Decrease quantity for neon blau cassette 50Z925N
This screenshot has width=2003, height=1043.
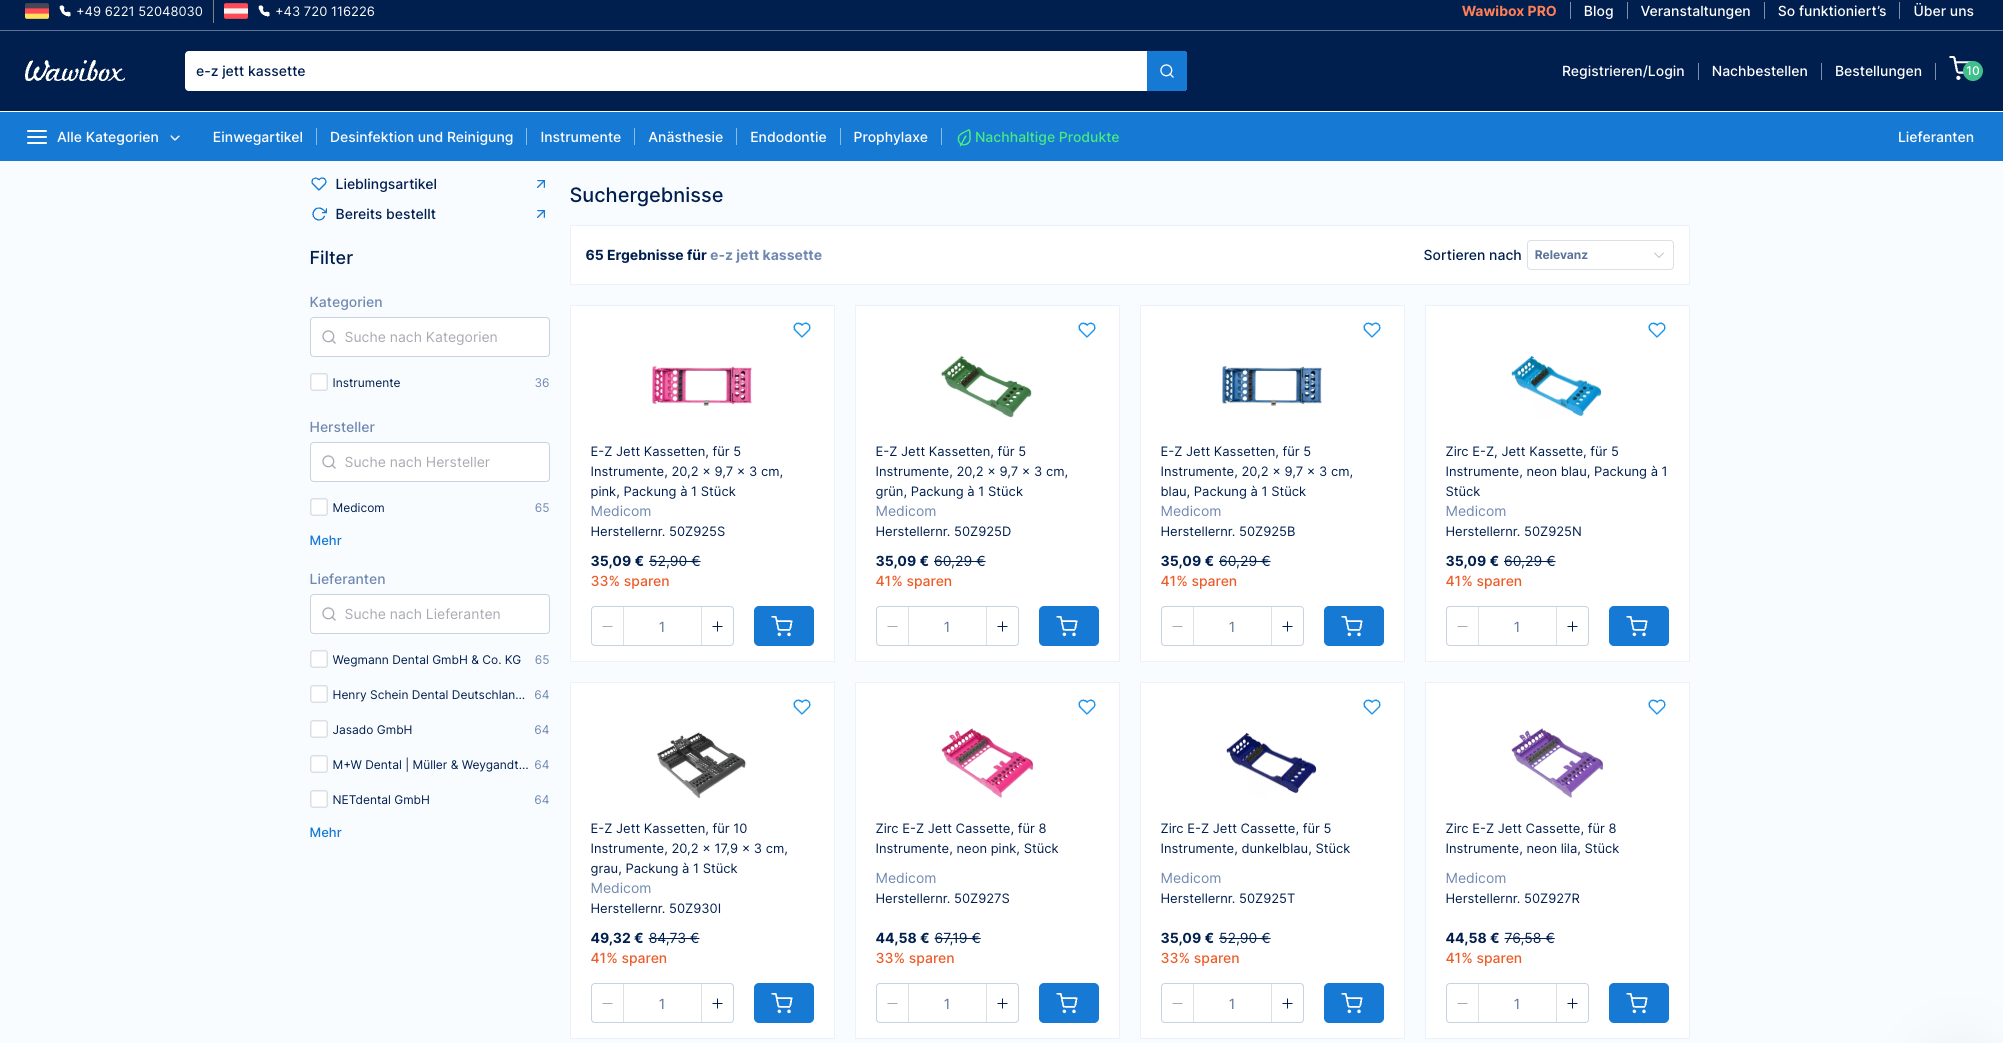1462,626
